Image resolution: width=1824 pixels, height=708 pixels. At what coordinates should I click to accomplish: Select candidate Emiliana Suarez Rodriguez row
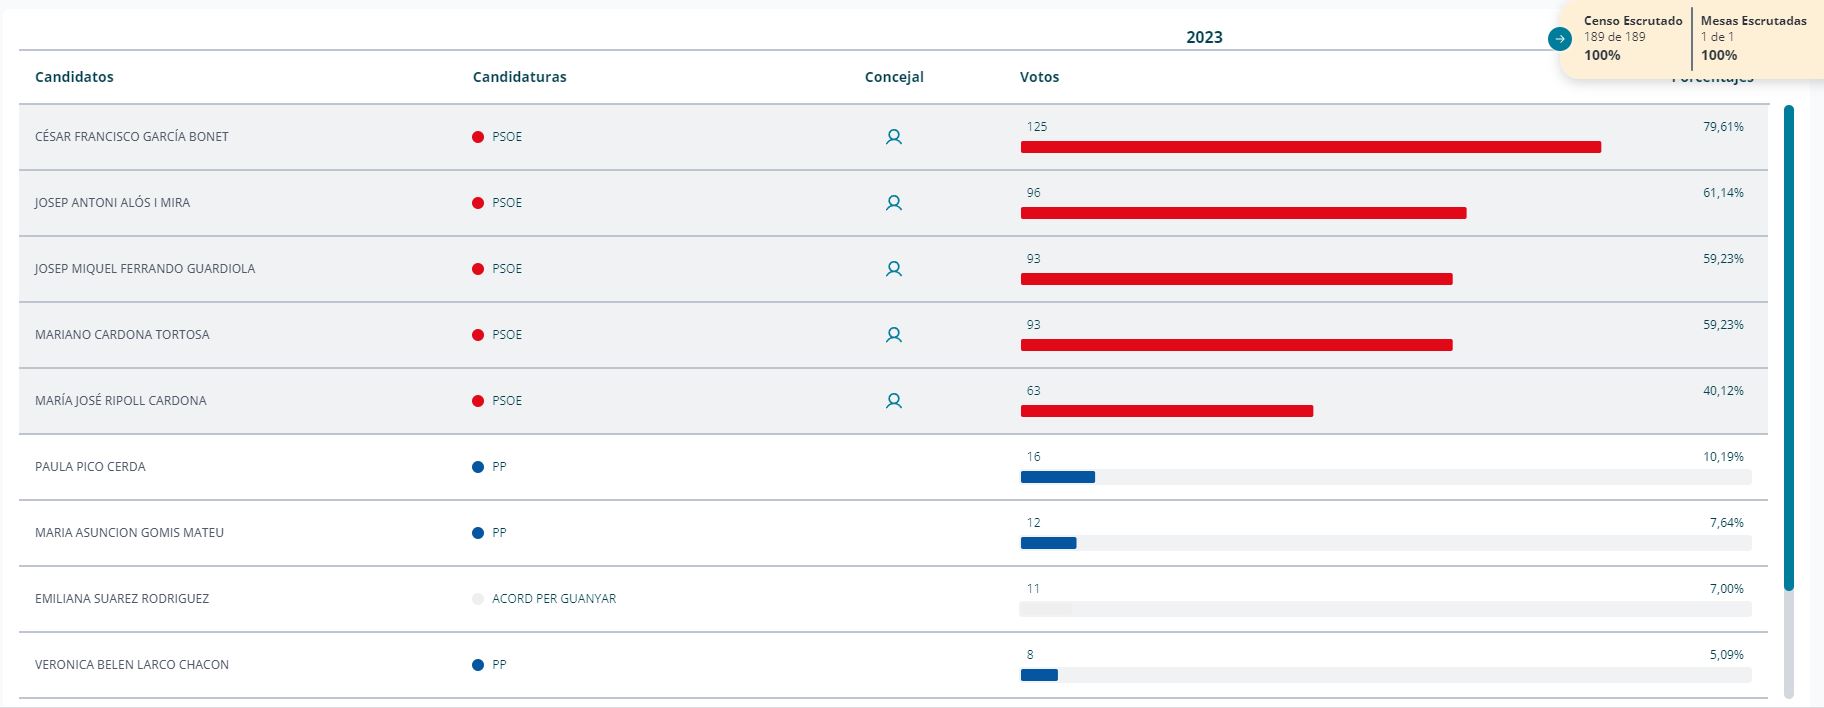pyautogui.click(x=122, y=599)
